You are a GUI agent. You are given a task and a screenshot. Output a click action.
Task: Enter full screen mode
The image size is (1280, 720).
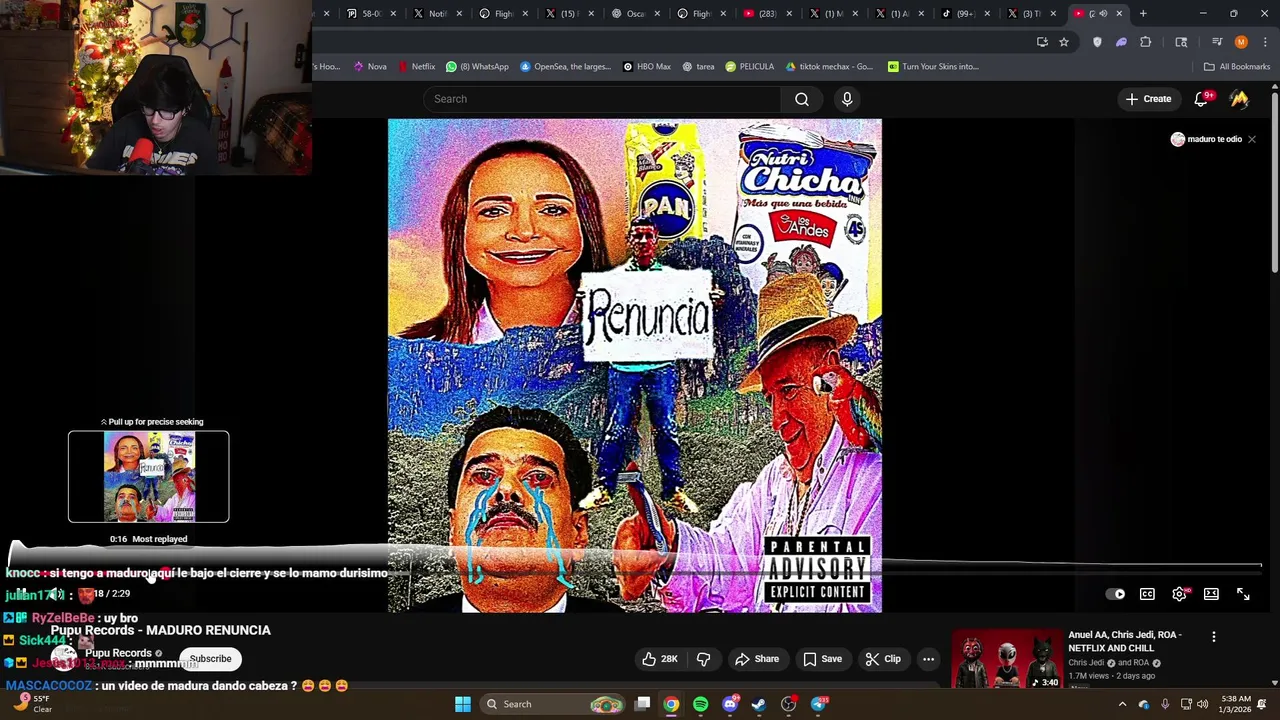1243,594
